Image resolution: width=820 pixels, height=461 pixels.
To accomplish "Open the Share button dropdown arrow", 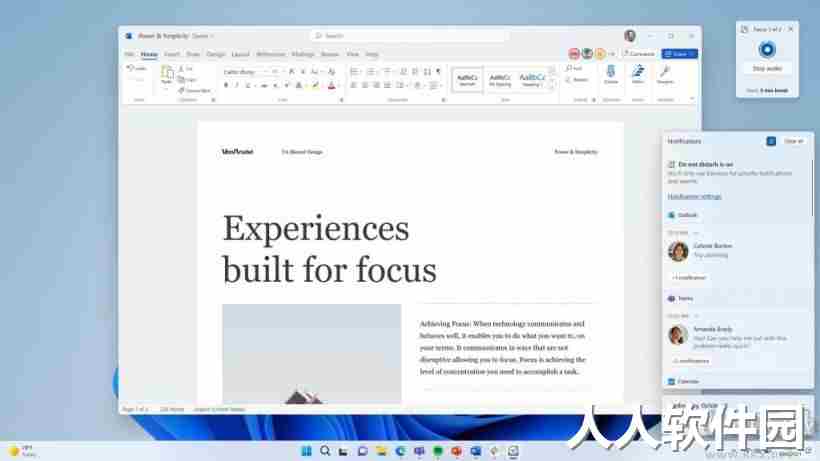I will (692, 54).
